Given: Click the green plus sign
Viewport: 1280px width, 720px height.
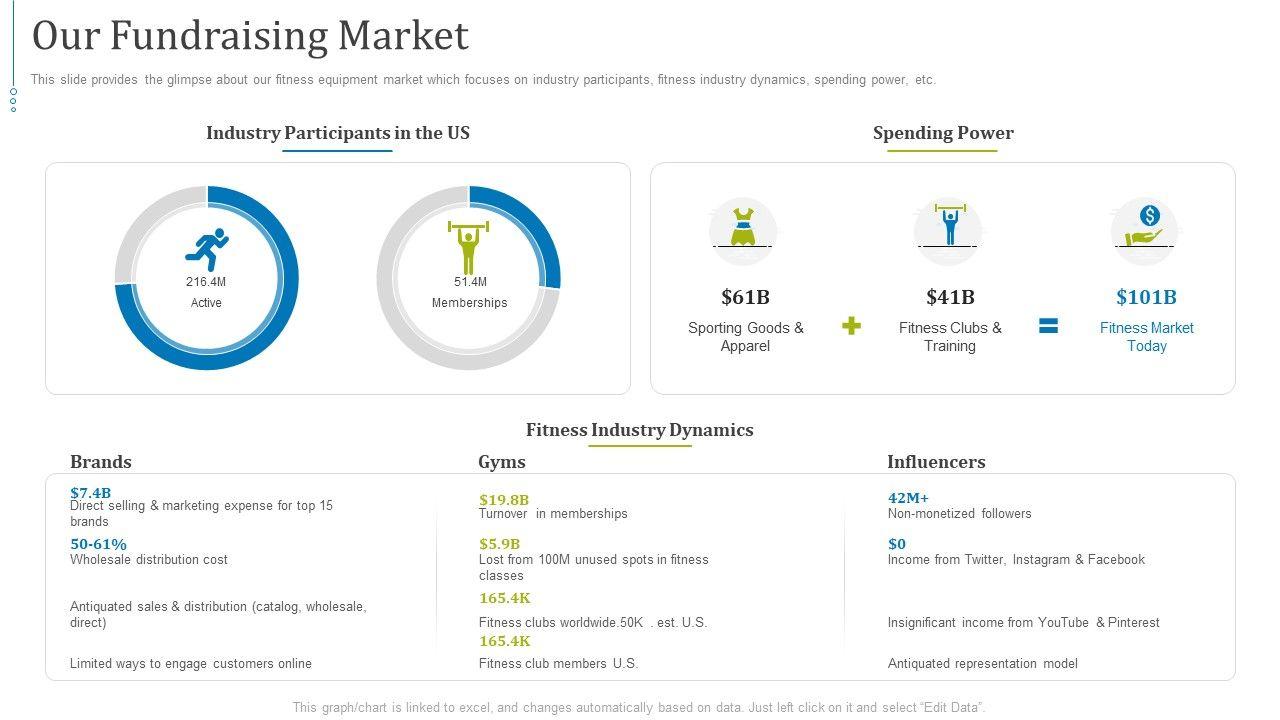Looking at the screenshot, I should [851, 326].
